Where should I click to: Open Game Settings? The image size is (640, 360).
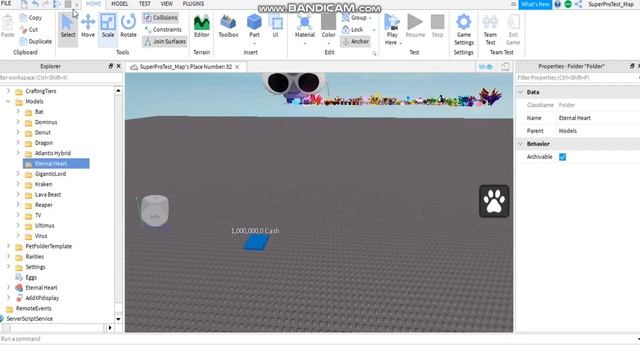(x=464, y=29)
